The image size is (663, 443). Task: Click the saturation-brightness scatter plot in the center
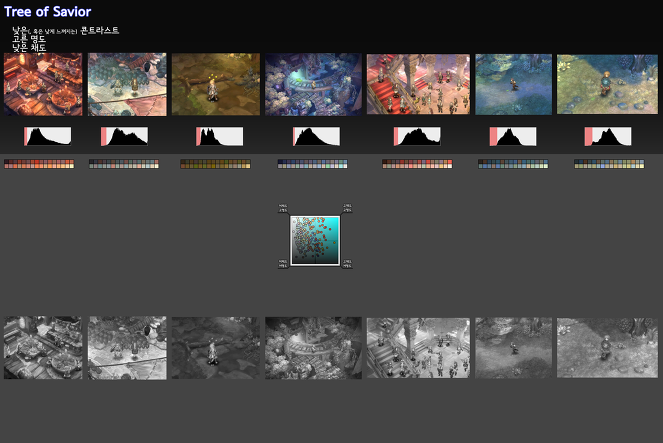(315, 240)
